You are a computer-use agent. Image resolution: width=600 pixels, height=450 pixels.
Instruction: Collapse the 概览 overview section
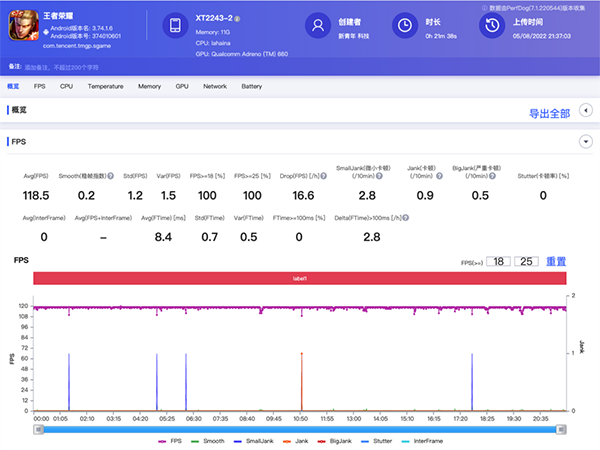pyautogui.click(x=585, y=112)
